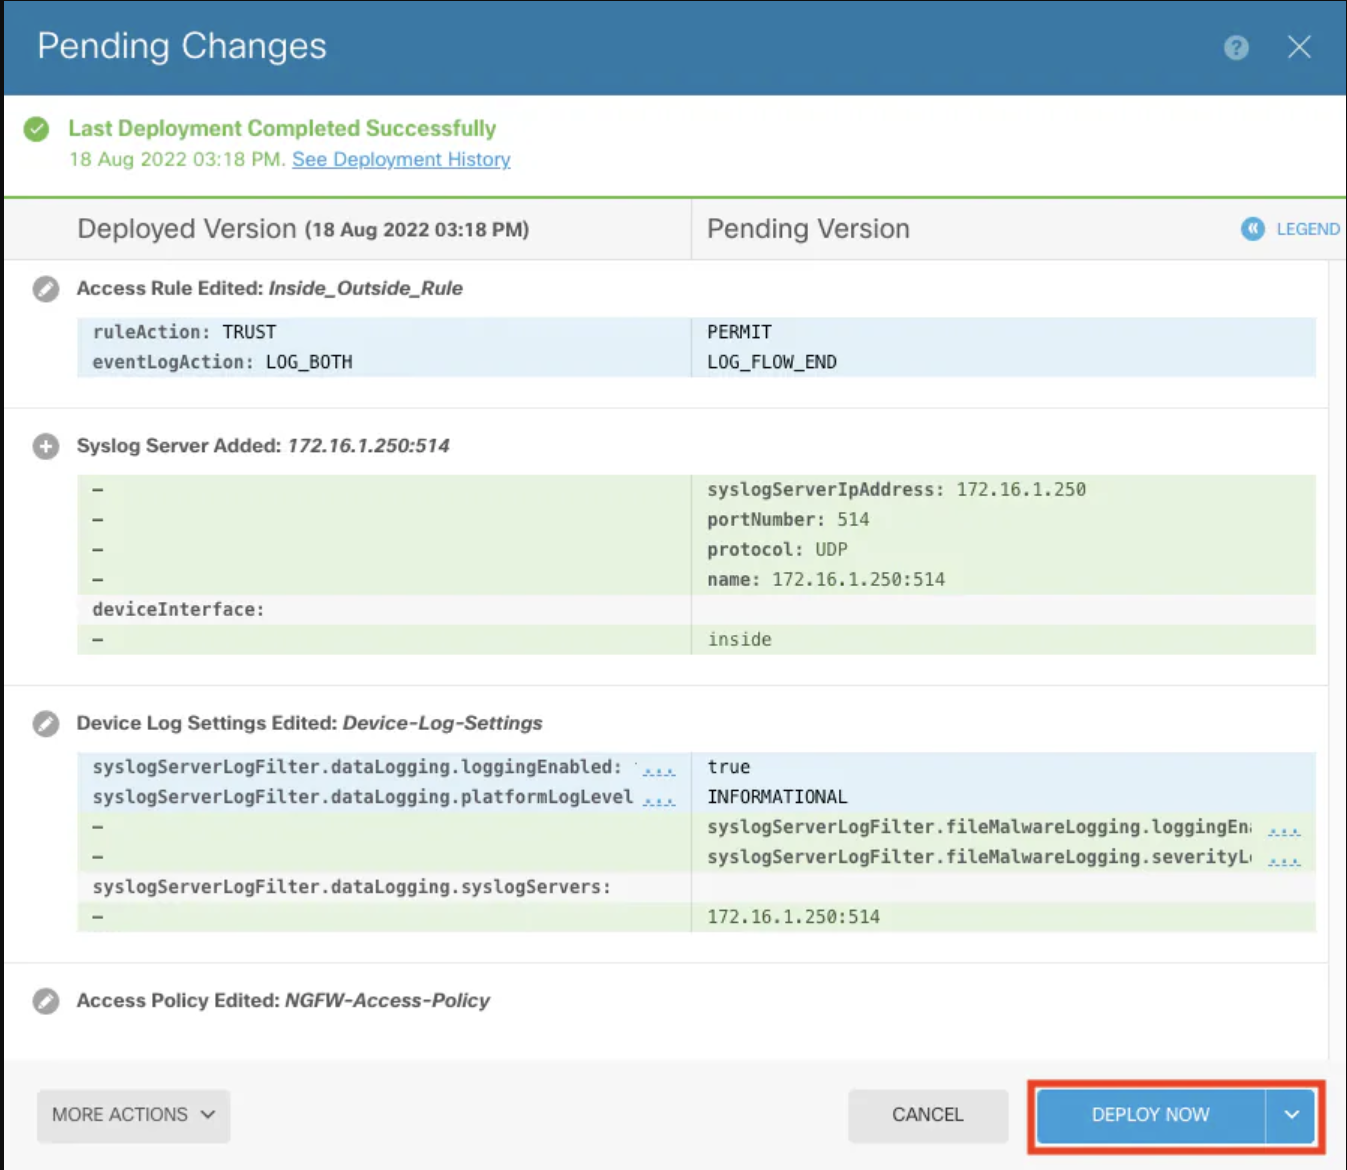Click the LEGEND text label
This screenshot has width=1347, height=1170.
[1307, 229]
